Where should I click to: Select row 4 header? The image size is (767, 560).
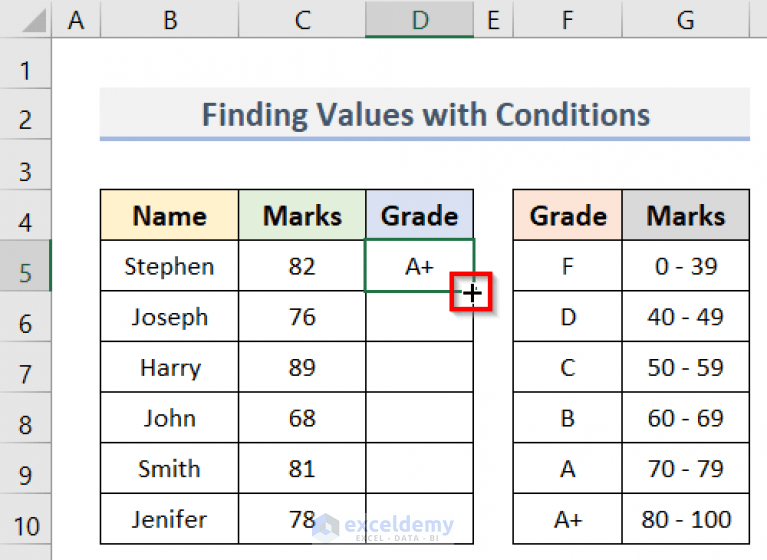(25, 215)
